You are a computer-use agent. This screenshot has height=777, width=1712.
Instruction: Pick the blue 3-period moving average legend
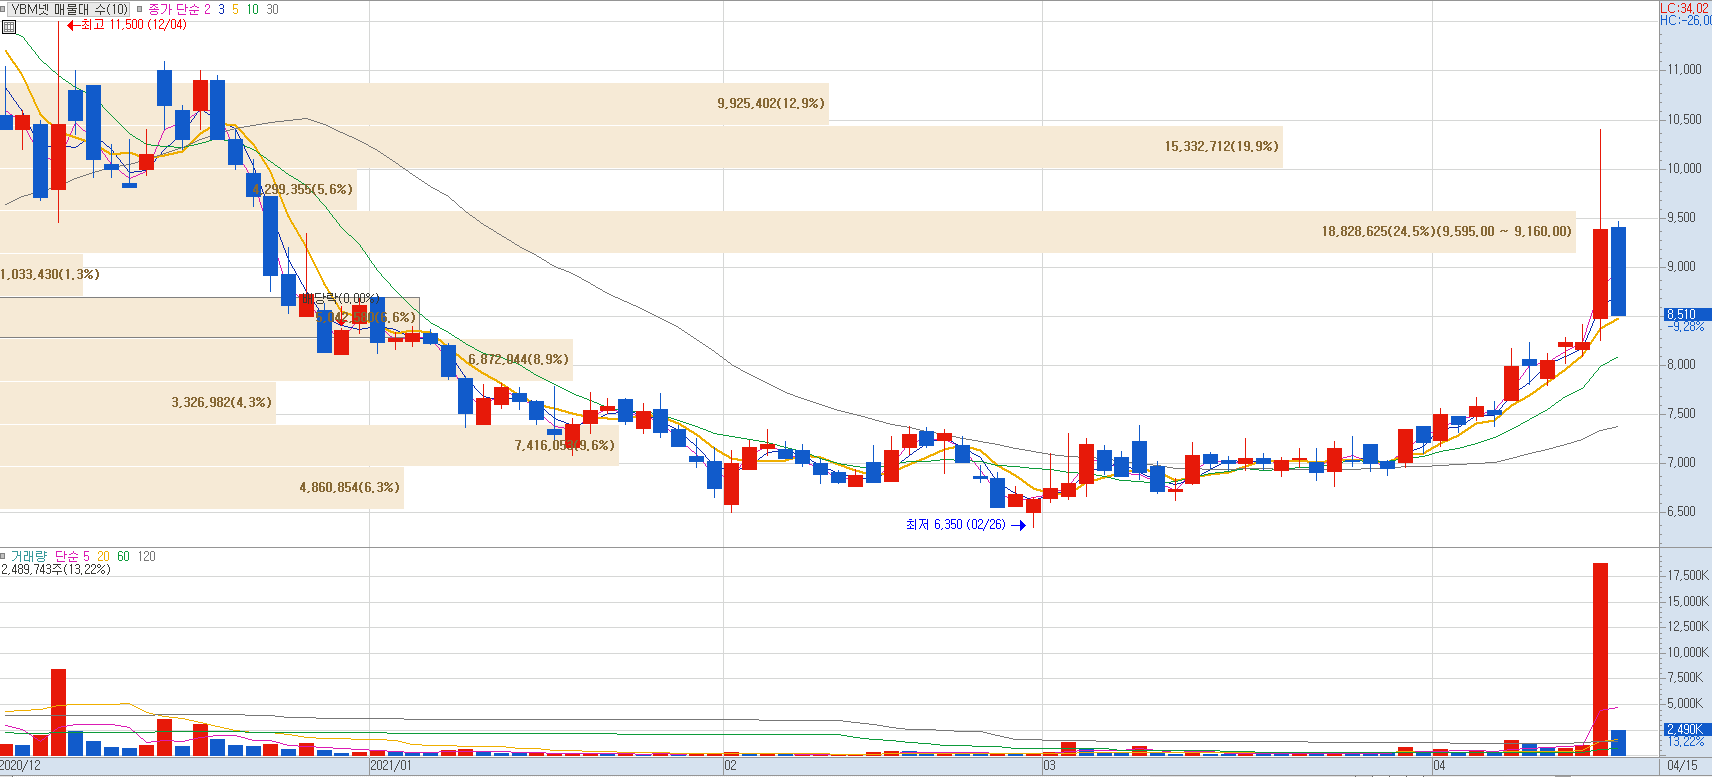coord(221,9)
